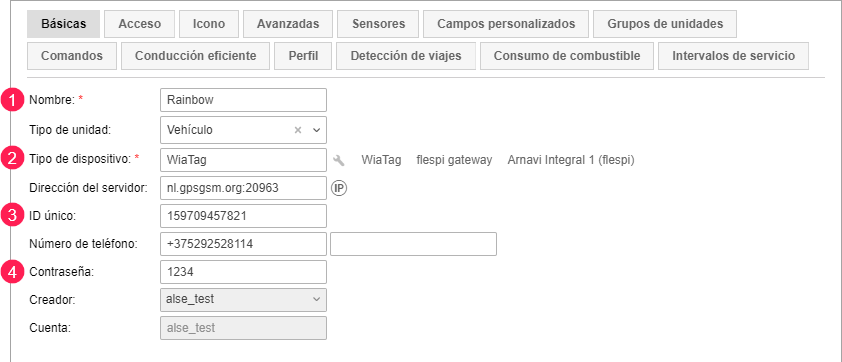Choose the flespi gateway device suggestion
The image size is (842, 362).
tap(454, 160)
